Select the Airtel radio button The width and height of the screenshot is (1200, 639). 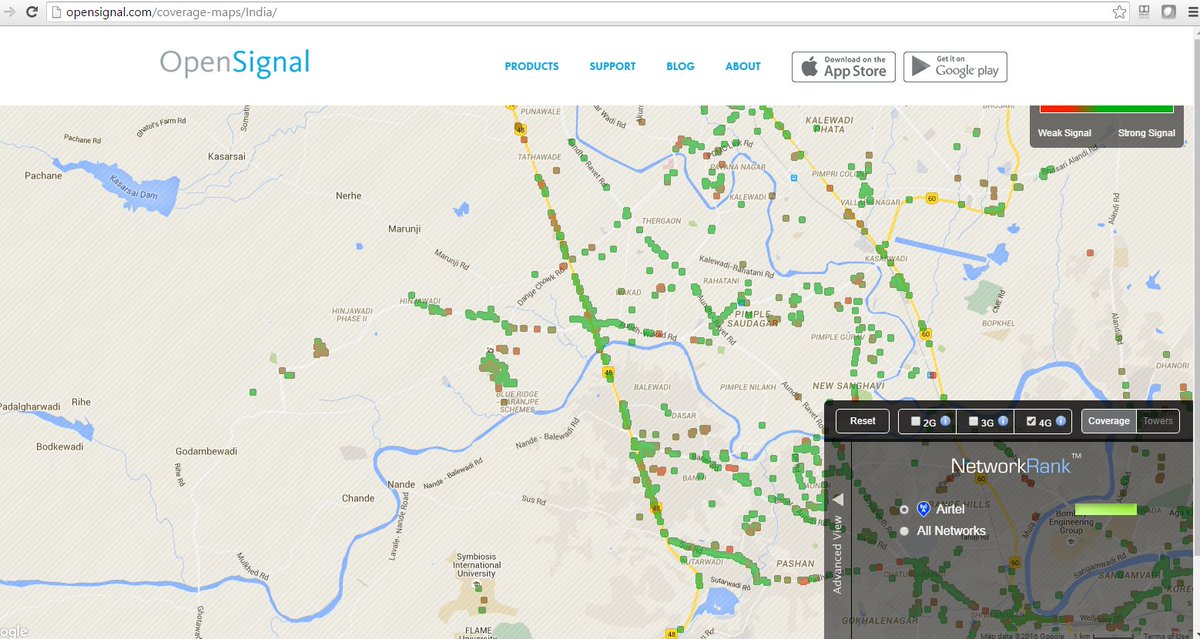pos(905,510)
